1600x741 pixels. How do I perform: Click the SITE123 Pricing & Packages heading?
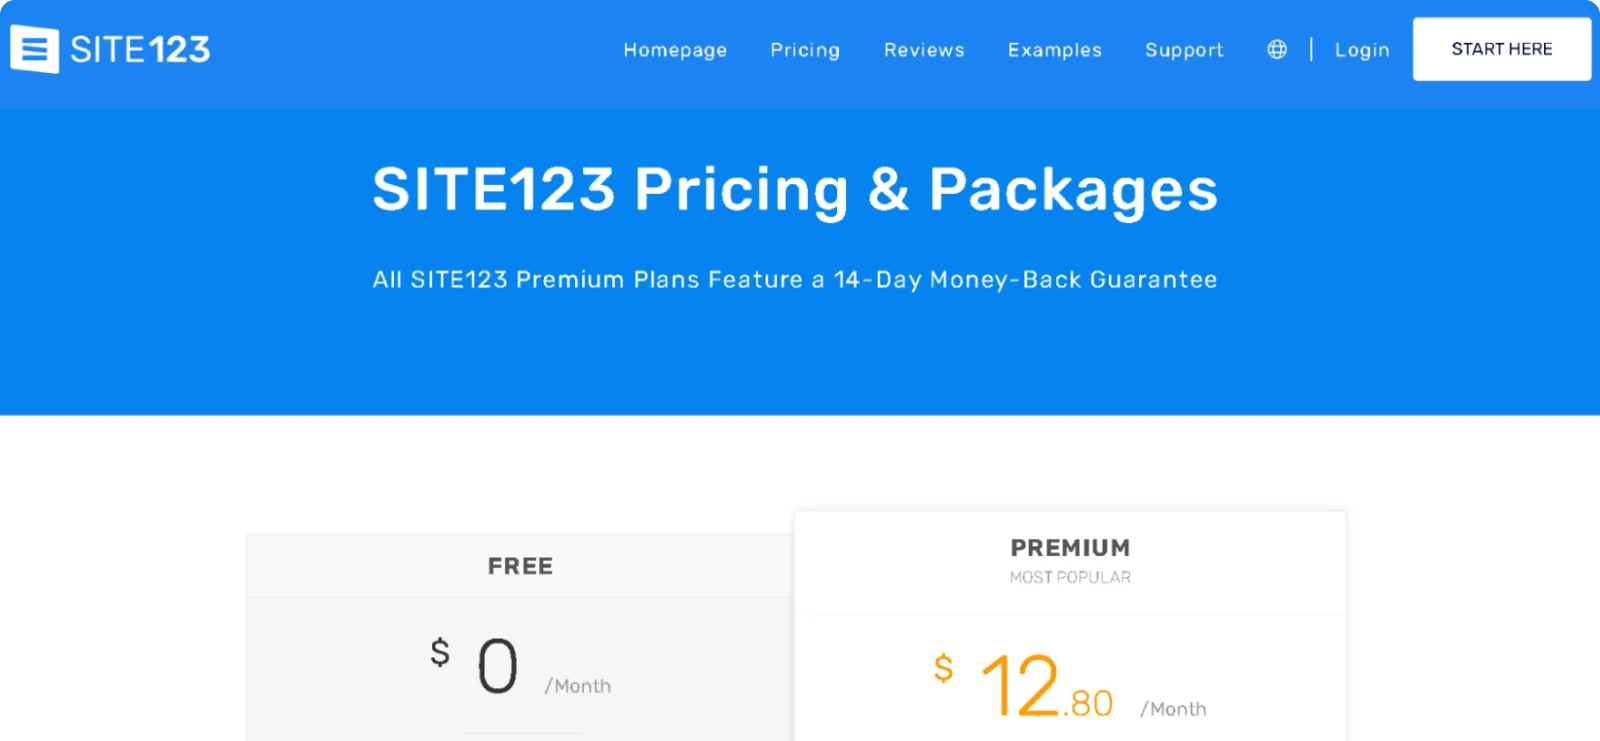click(x=795, y=189)
